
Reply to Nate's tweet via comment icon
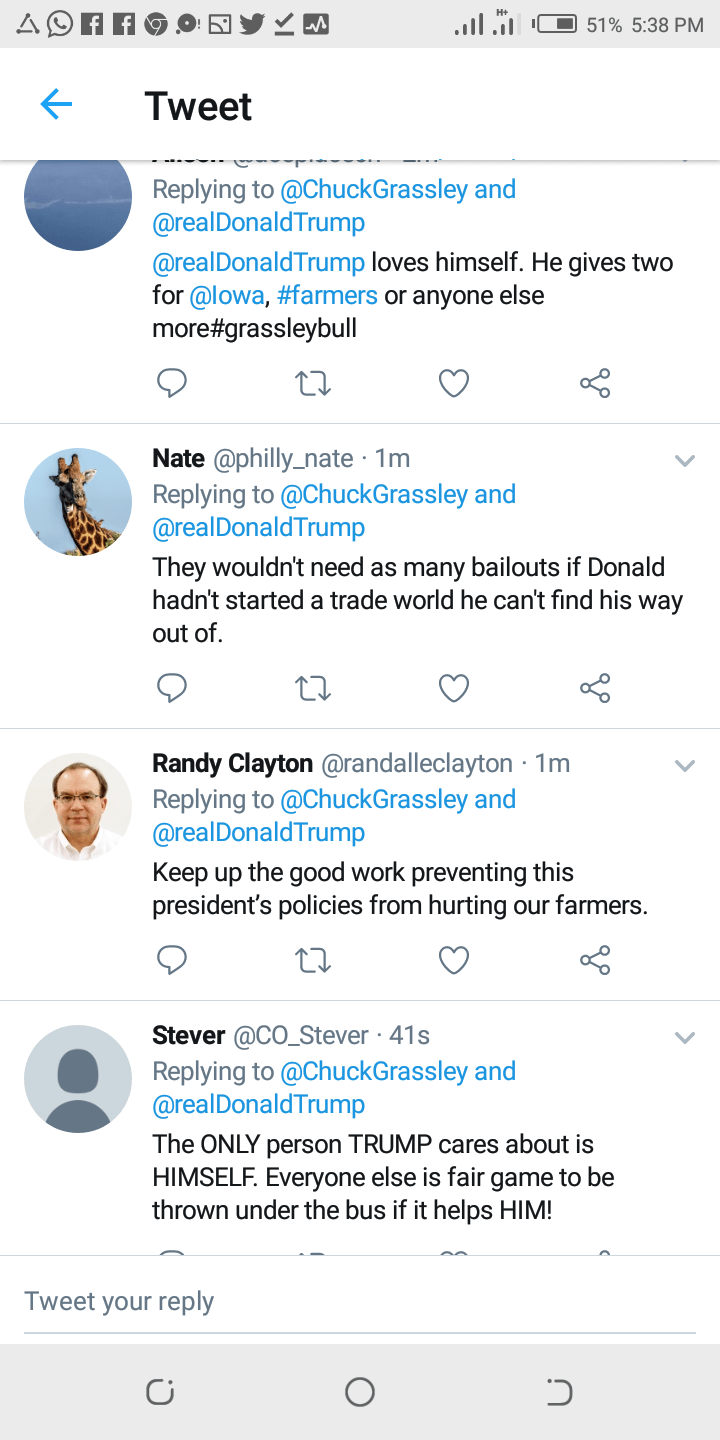tap(172, 688)
